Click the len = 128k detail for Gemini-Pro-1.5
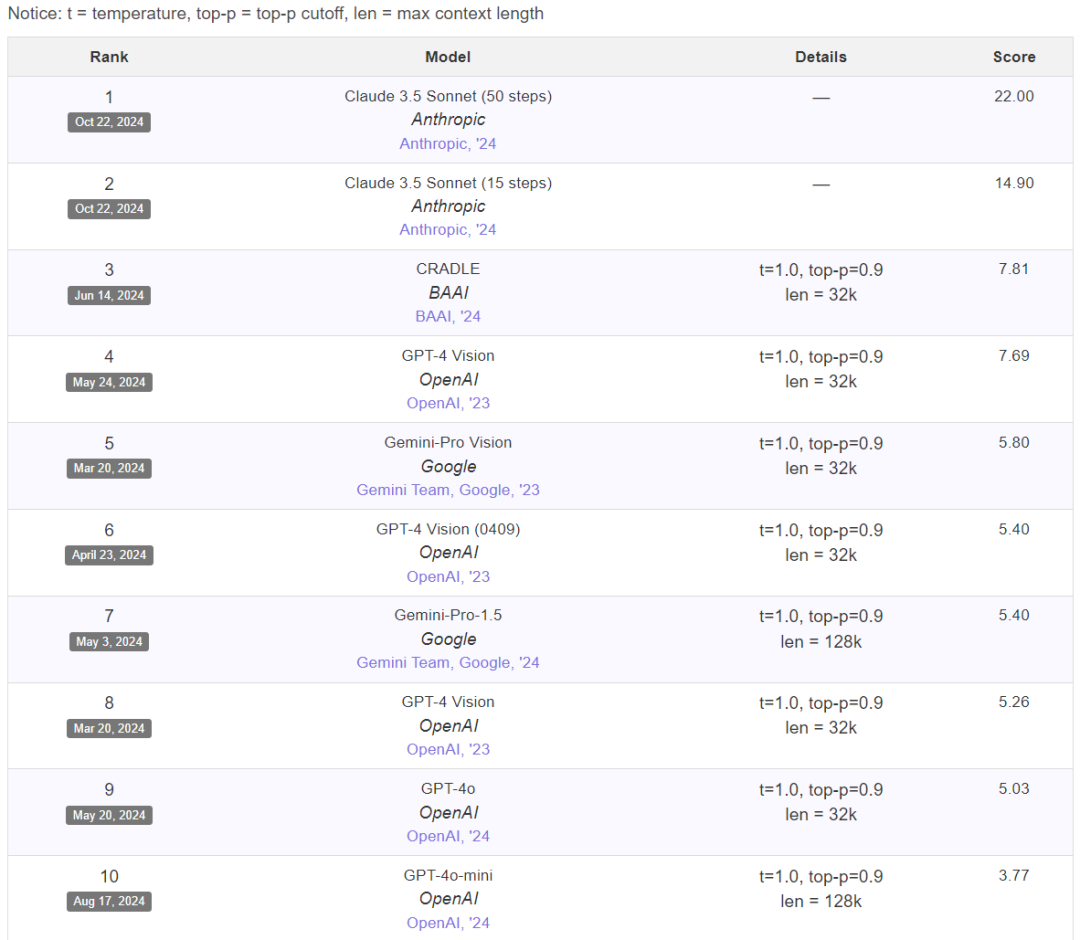 click(820, 642)
